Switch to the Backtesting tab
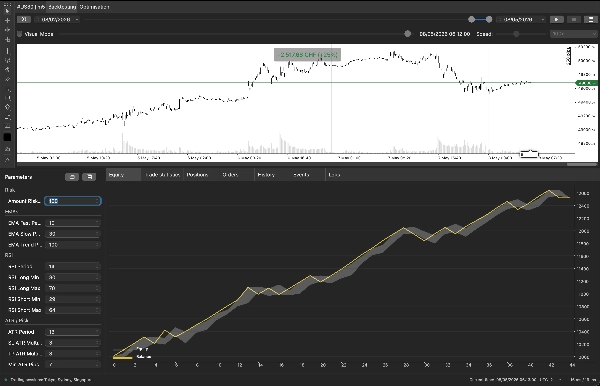Image resolution: width=600 pixels, height=386 pixels. point(62,7)
